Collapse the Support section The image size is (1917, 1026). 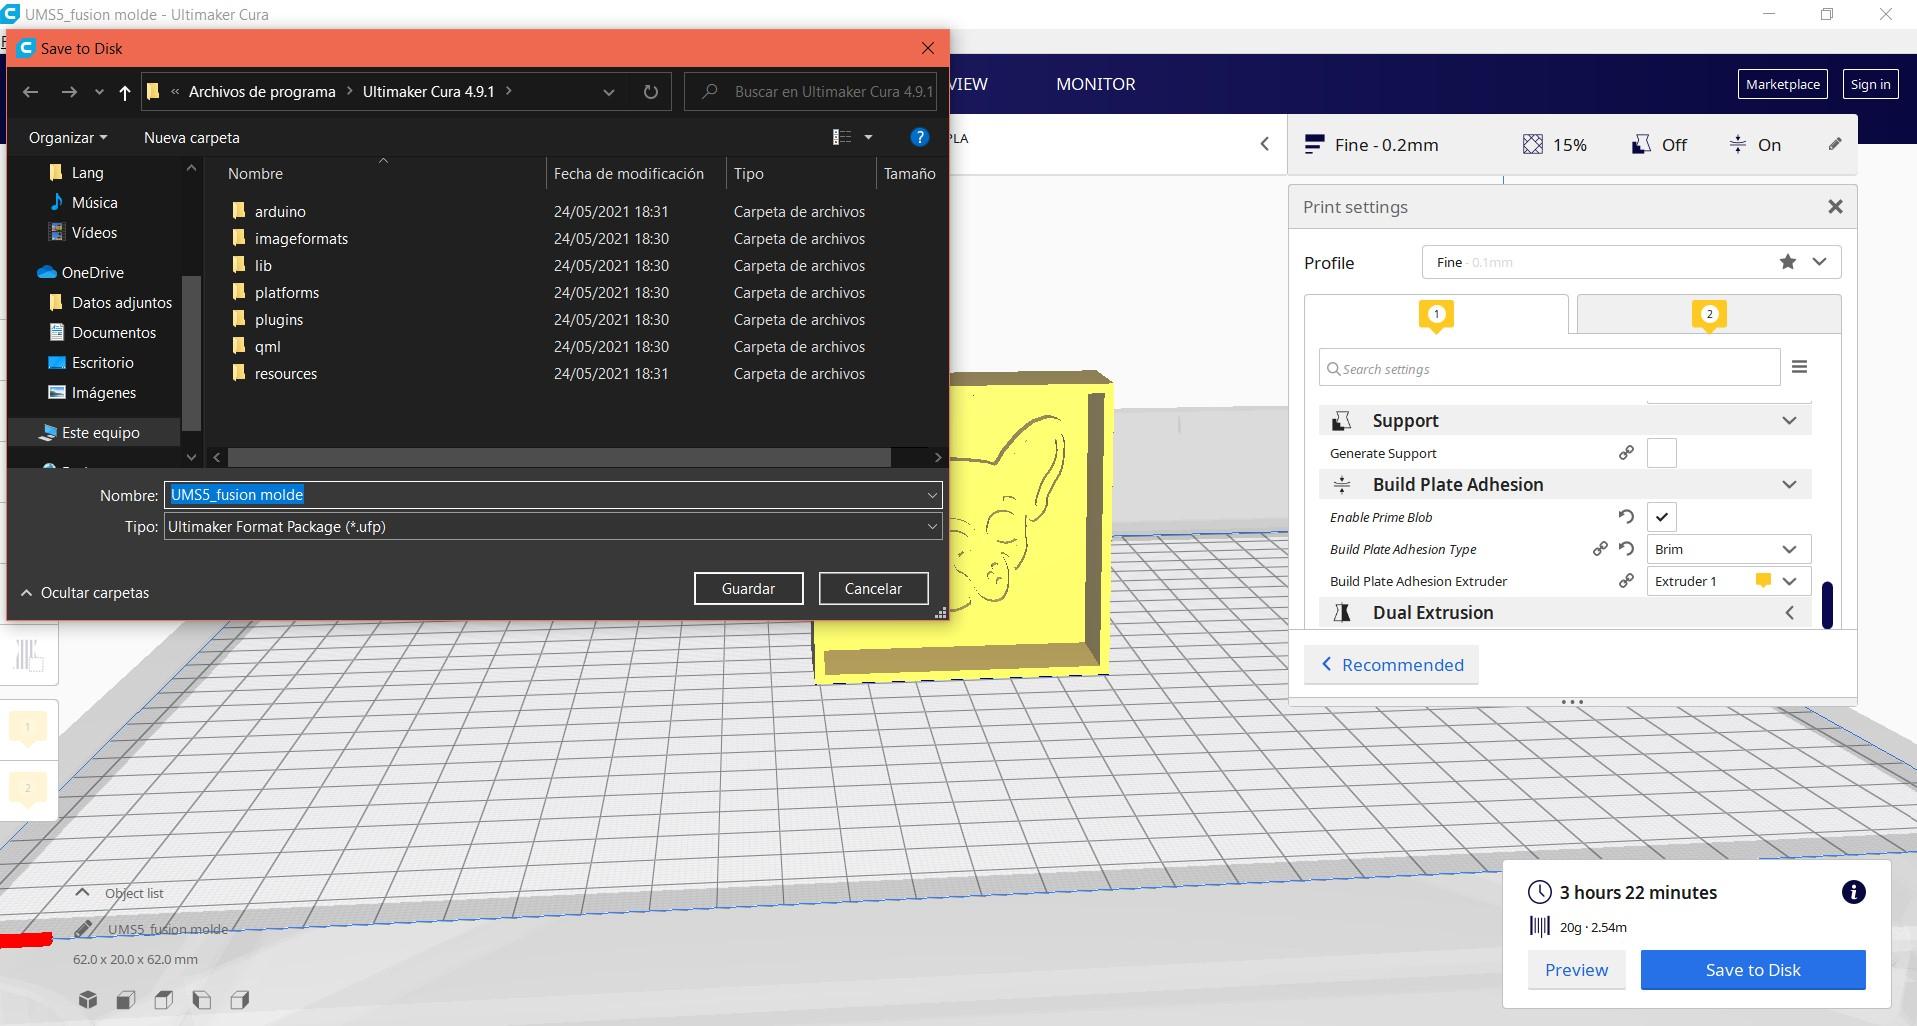(x=1789, y=421)
